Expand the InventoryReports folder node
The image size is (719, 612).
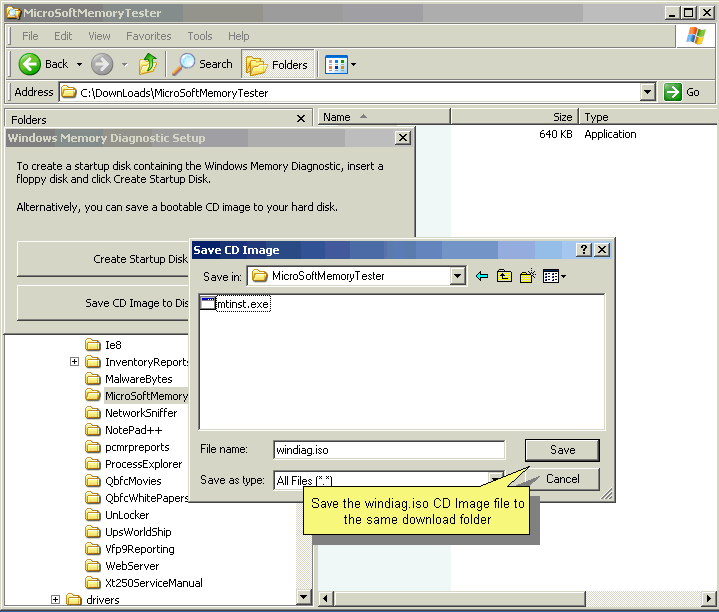click(x=74, y=362)
